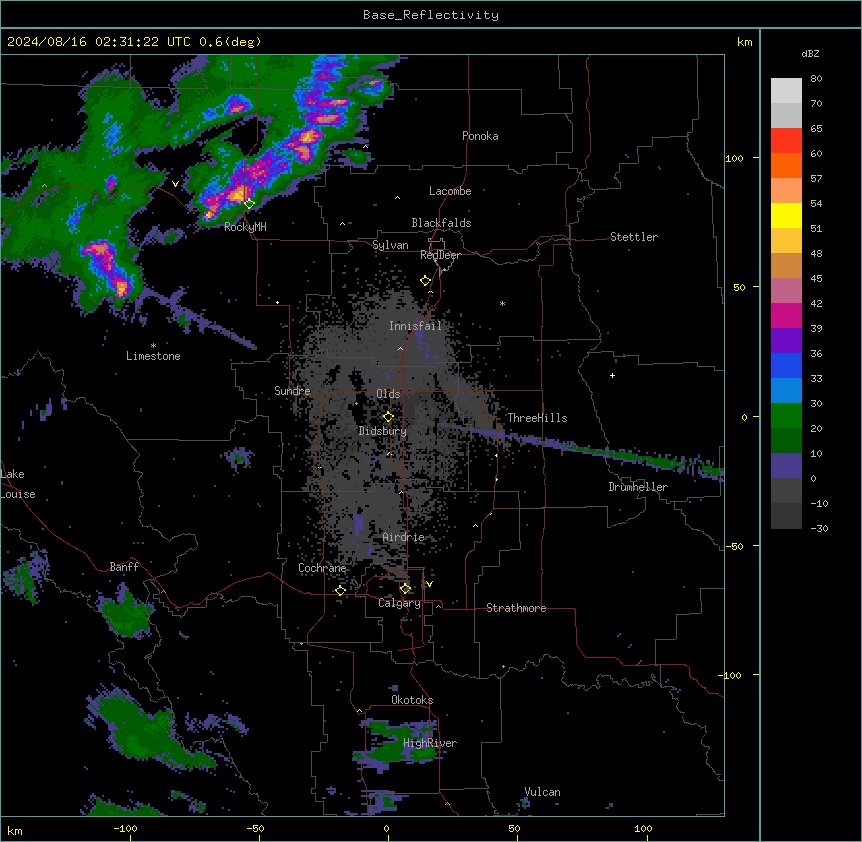Click the RockyMH label
This screenshot has width=862, height=842.
tap(245, 227)
